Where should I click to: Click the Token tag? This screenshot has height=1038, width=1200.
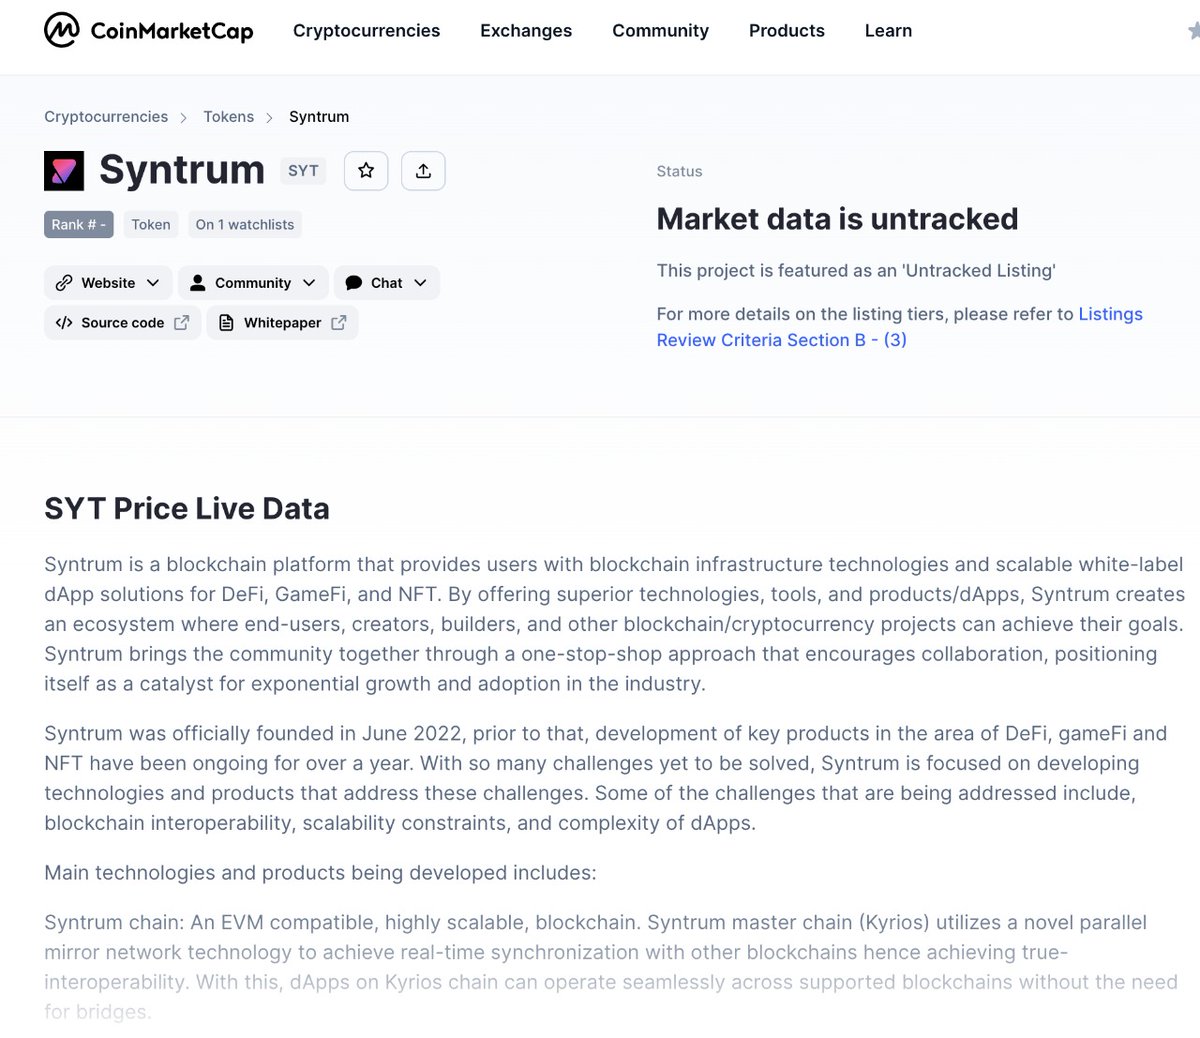pos(151,225)
